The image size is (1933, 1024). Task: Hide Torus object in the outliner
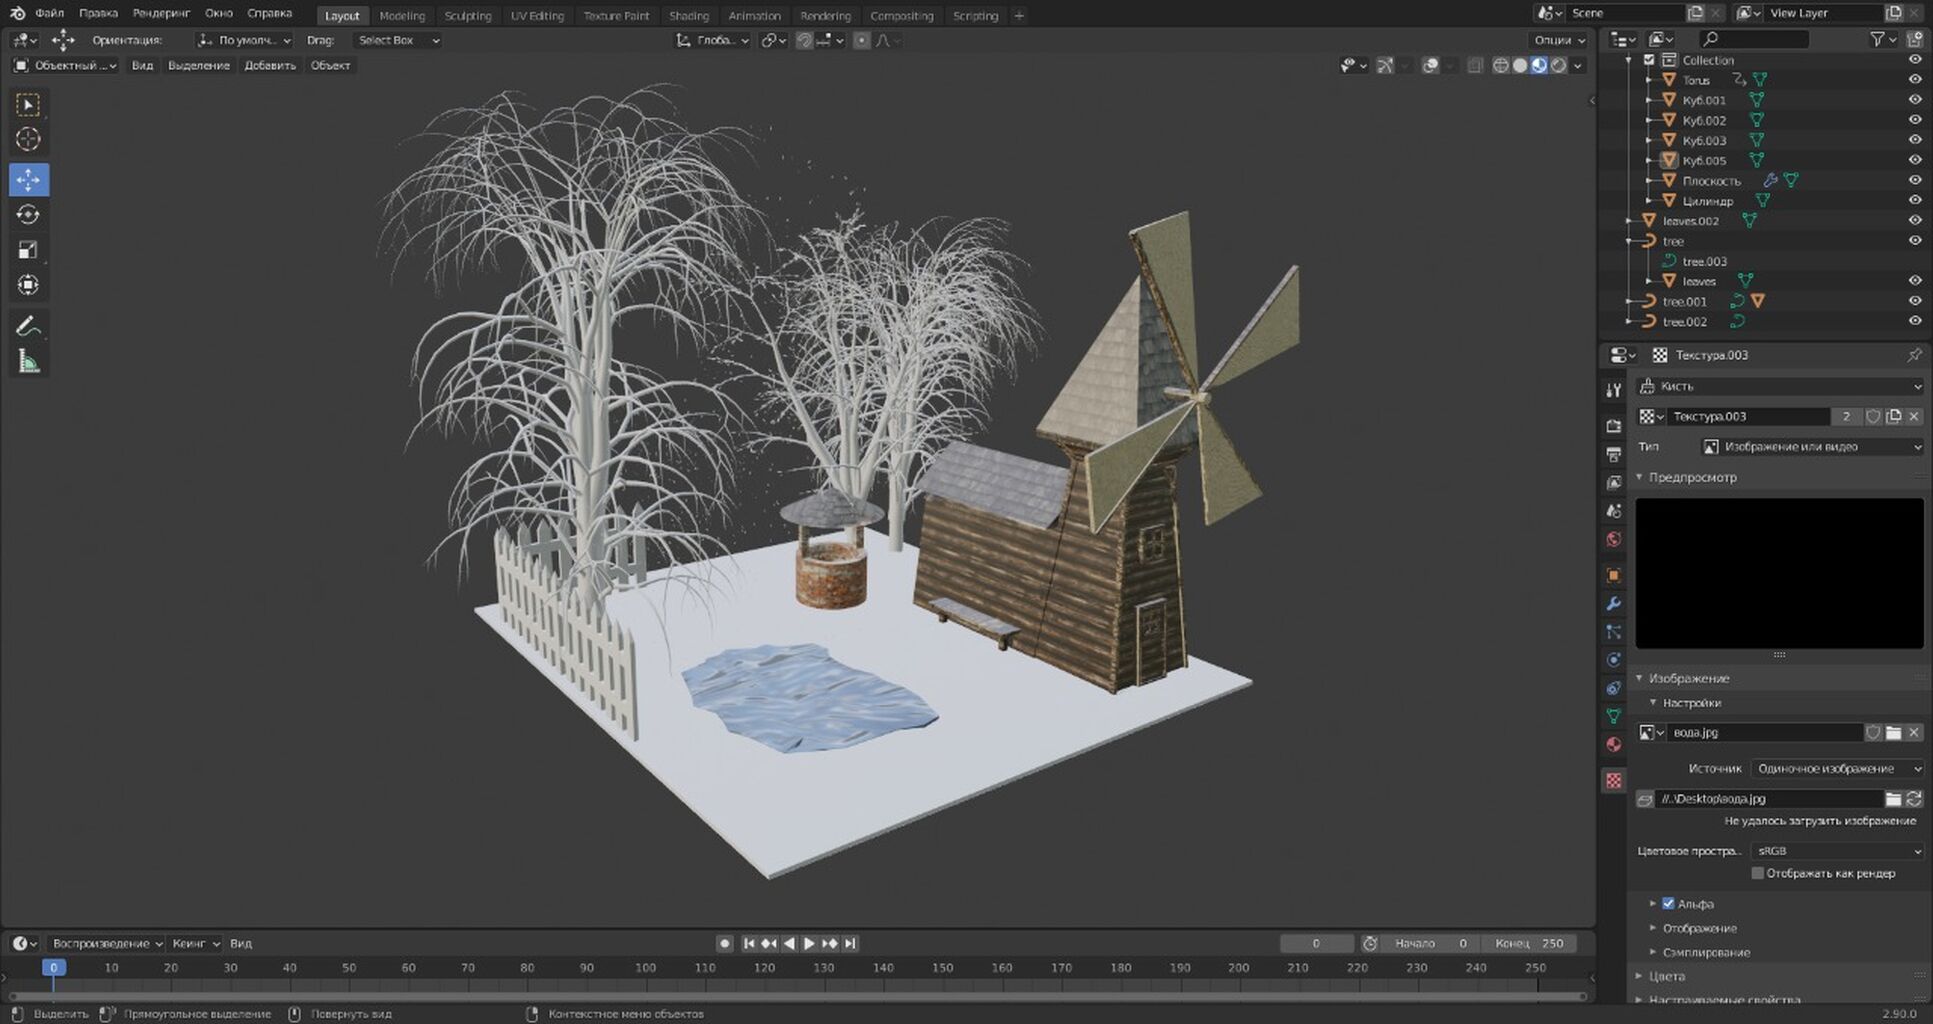(x=1914, y=80)
